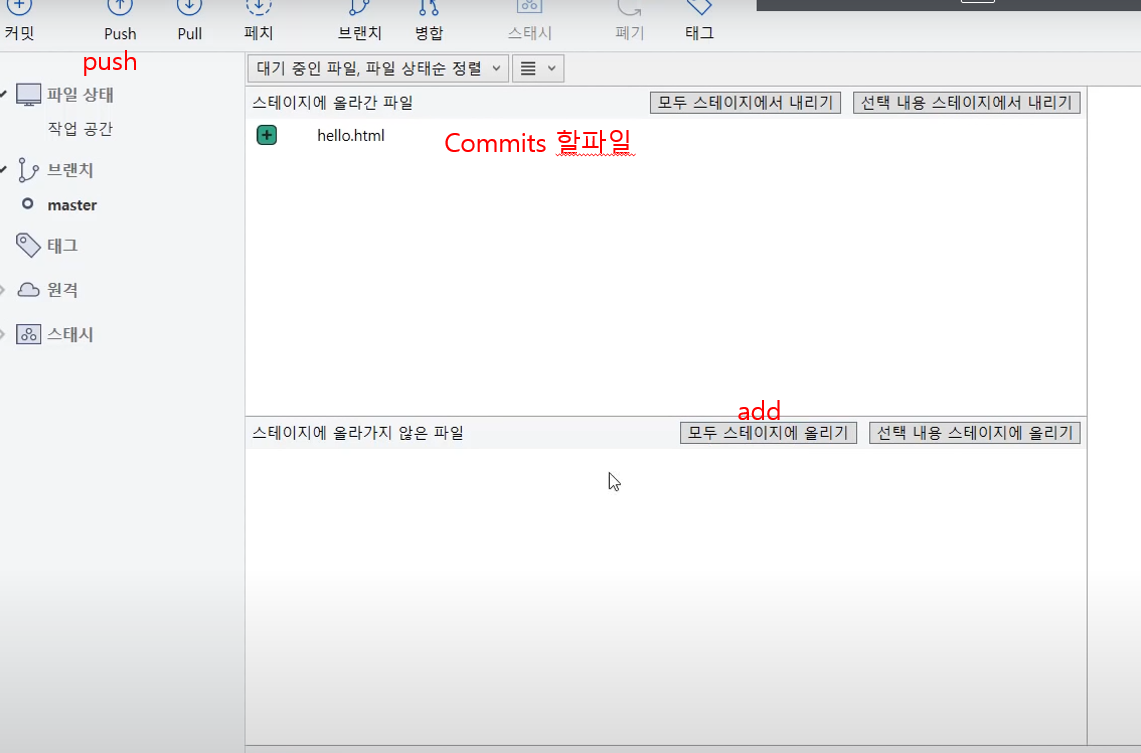Click the Push toolbar button
The height and width of the screenshot is (753, 1141).
tap(120, 20)
